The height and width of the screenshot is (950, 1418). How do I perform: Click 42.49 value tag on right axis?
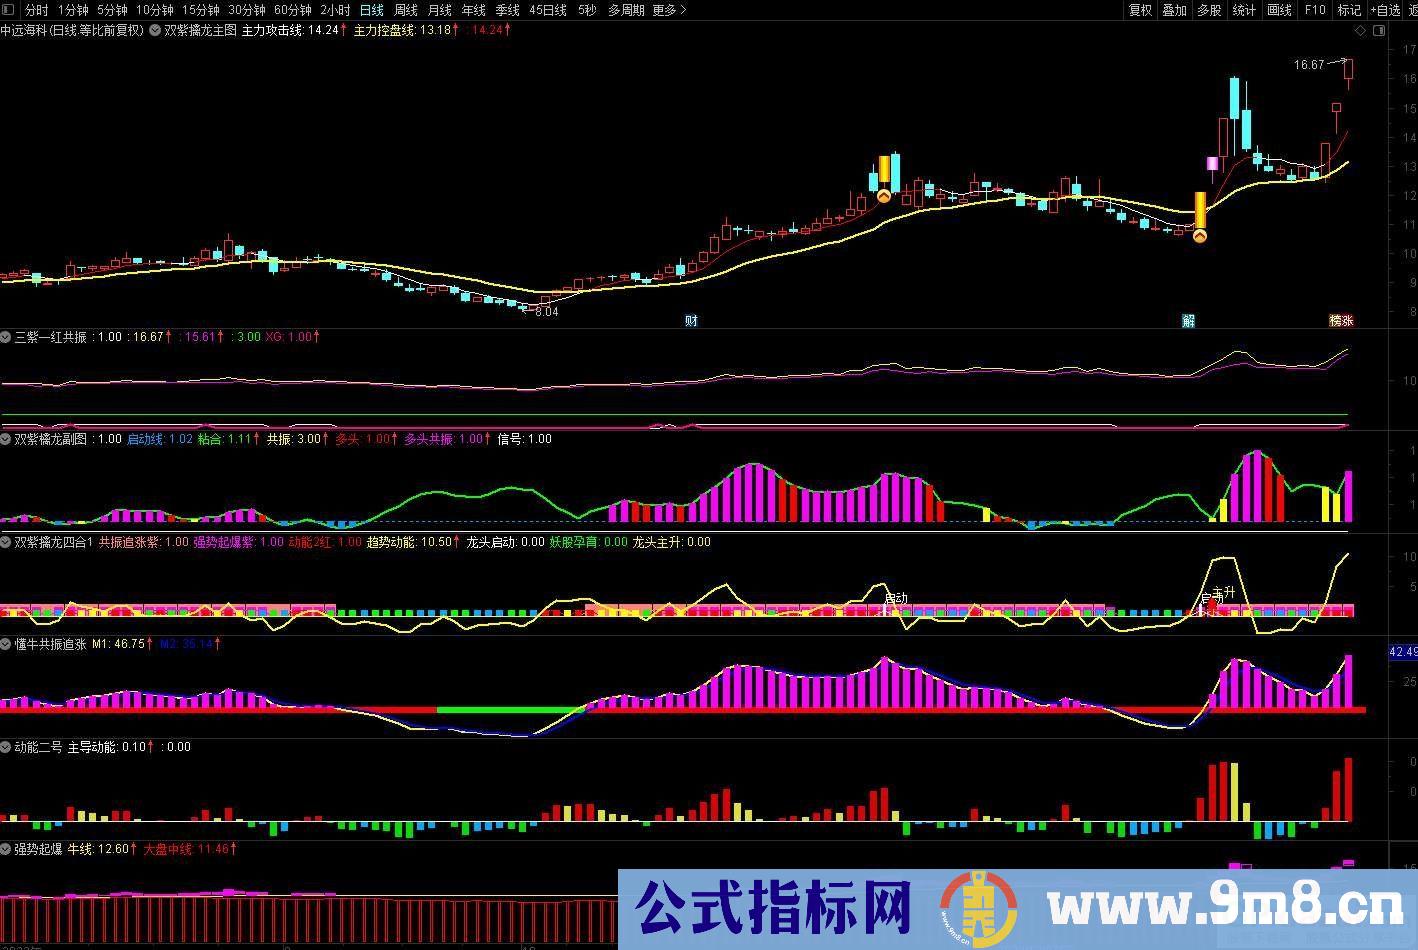[1403, 652]
